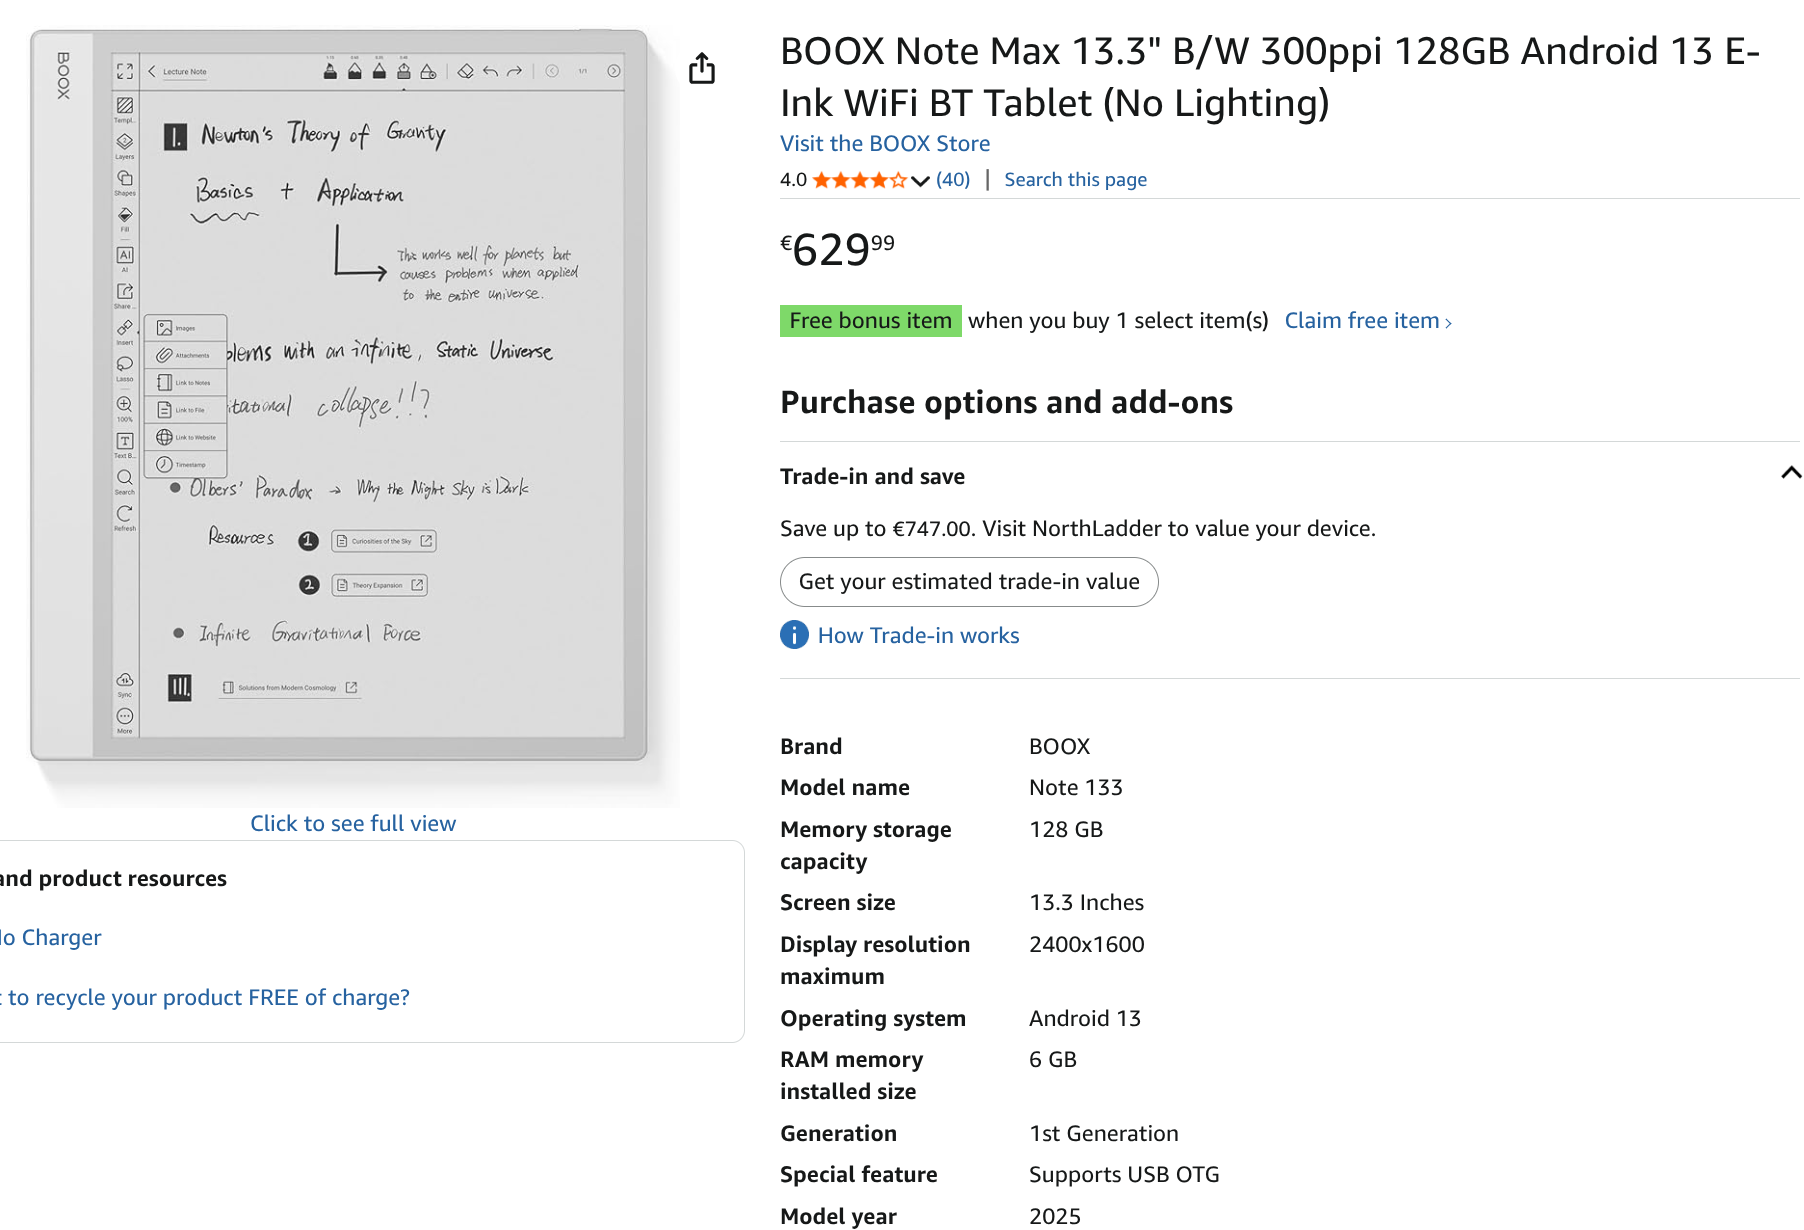The width and height of the screenshot is (1804, 1230).
Task: Collapse the Trade-in and save section
Action: (x=1790, y=474)
